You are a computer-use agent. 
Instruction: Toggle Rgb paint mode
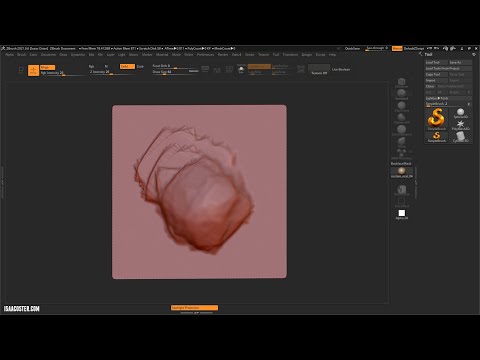pos(91,67)
